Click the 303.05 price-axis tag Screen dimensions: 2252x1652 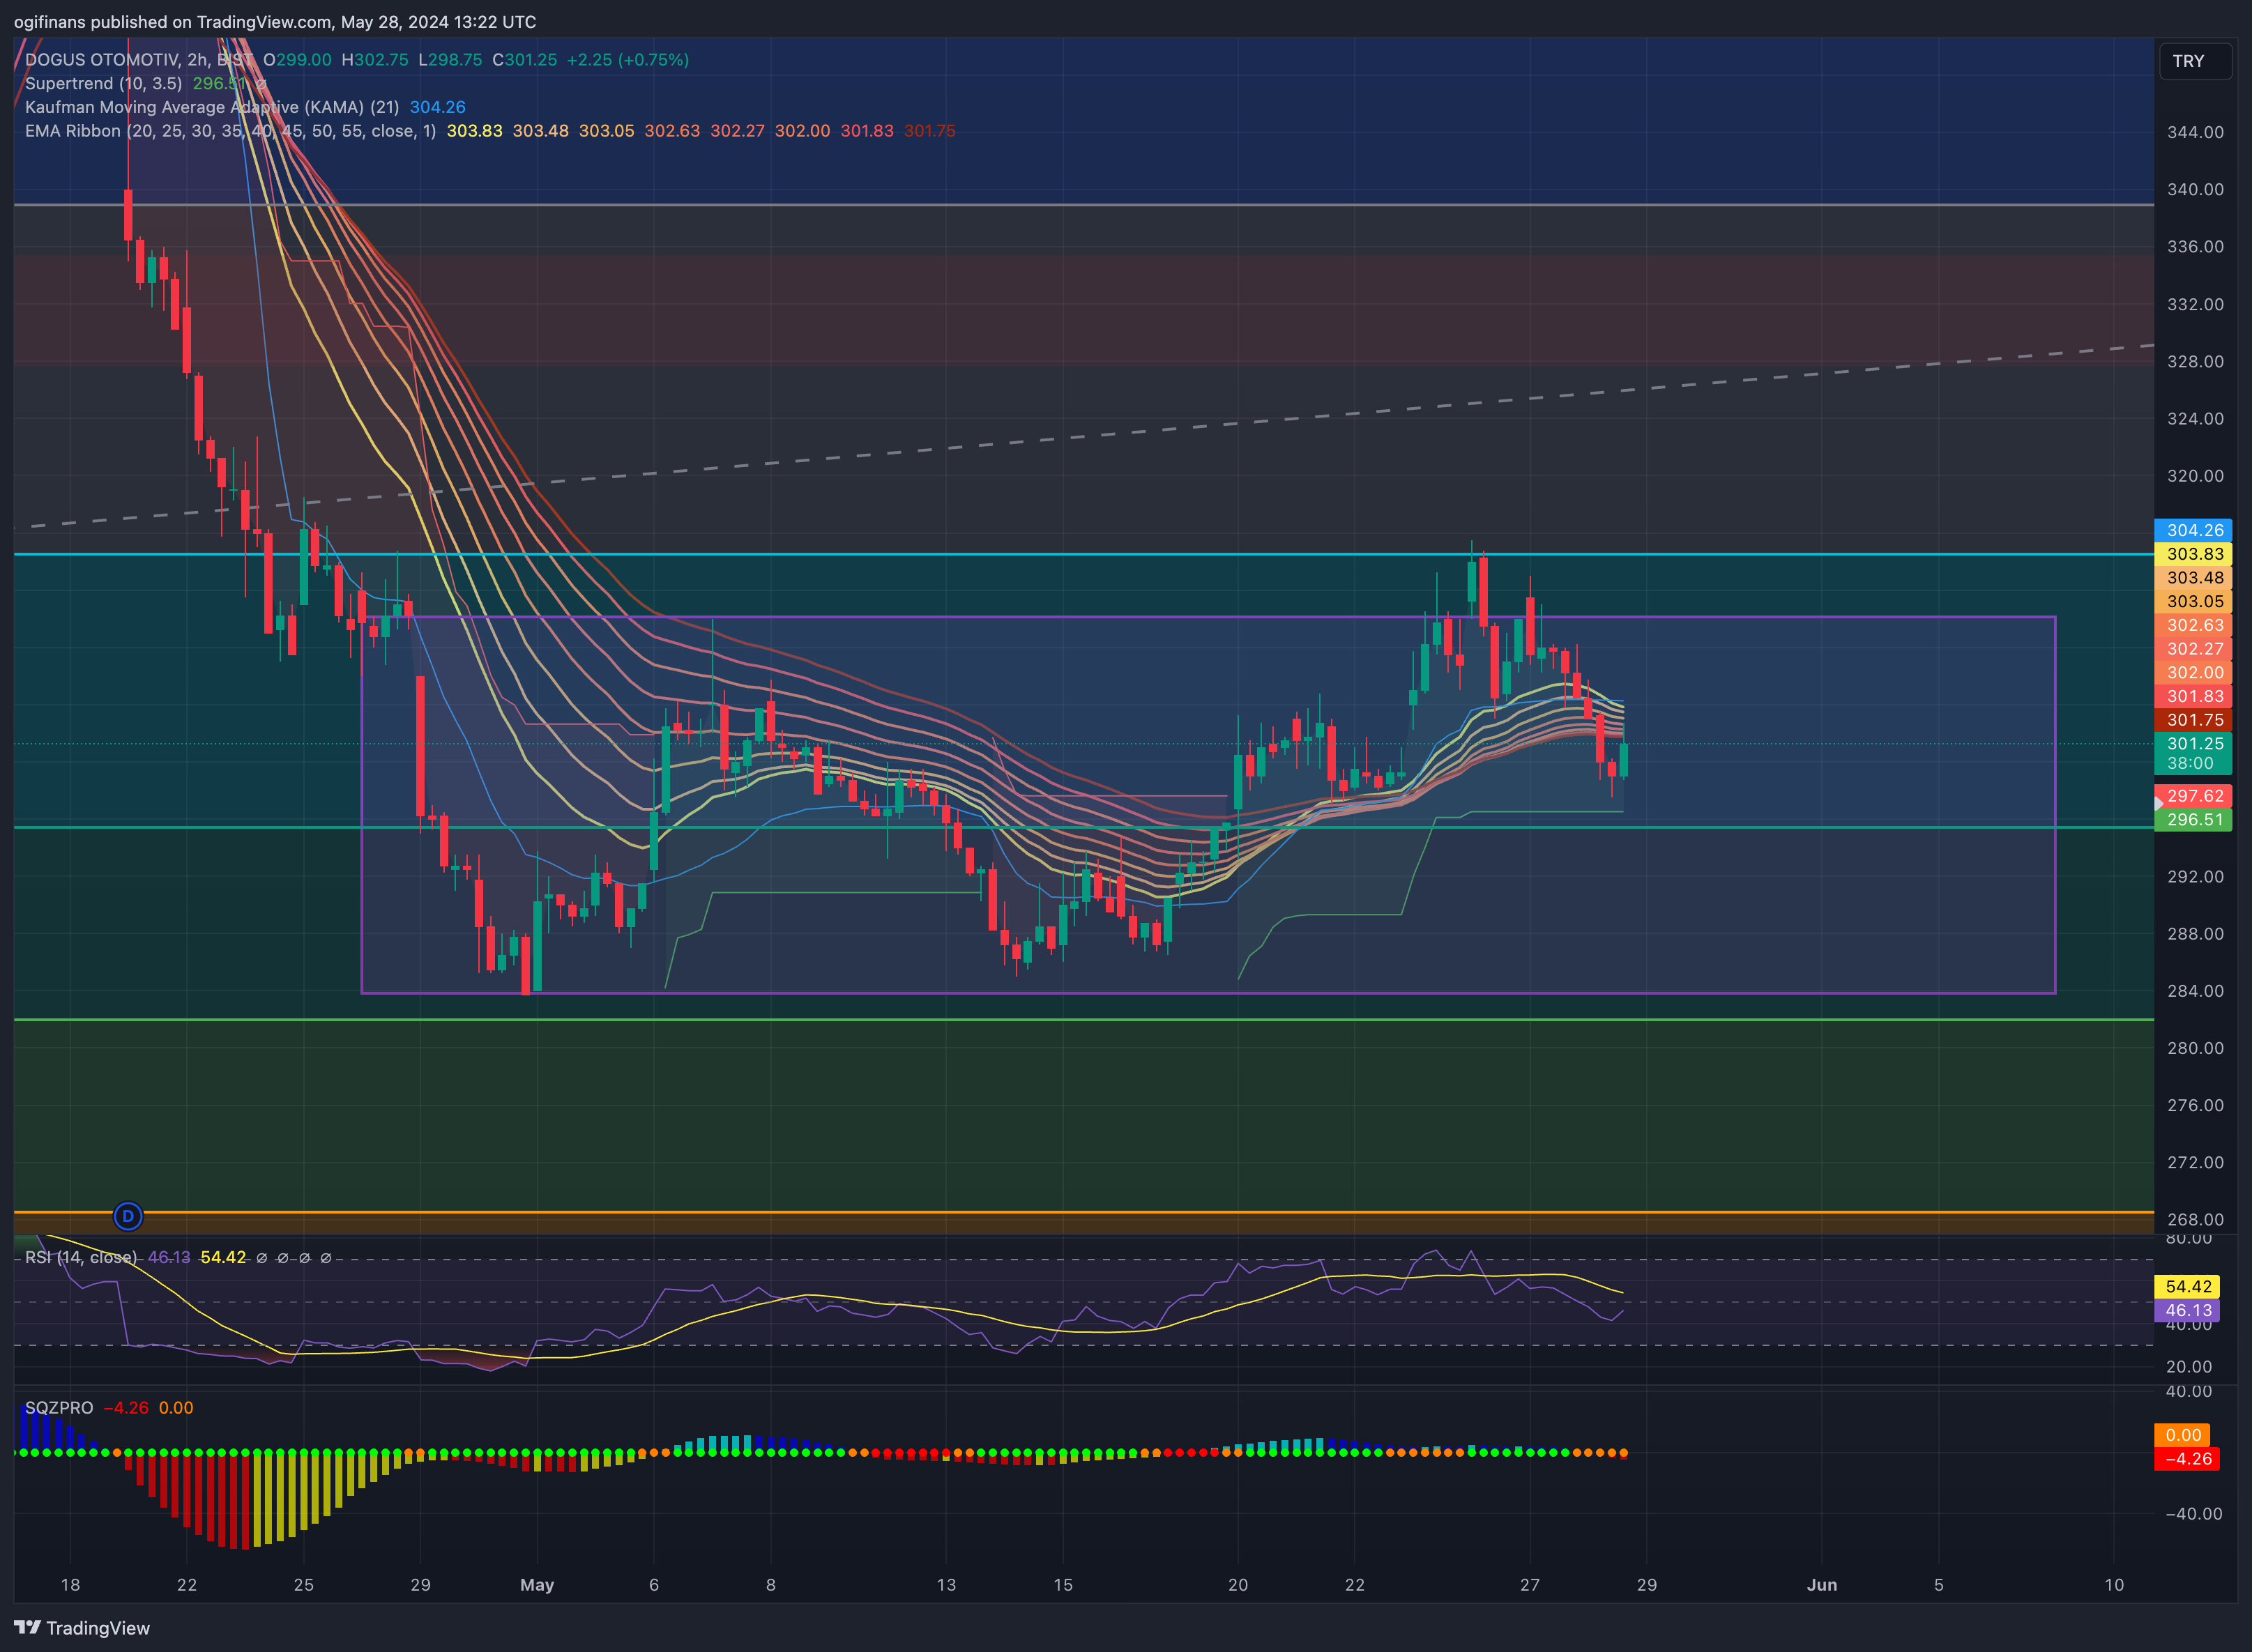(x=2193, y=601)
